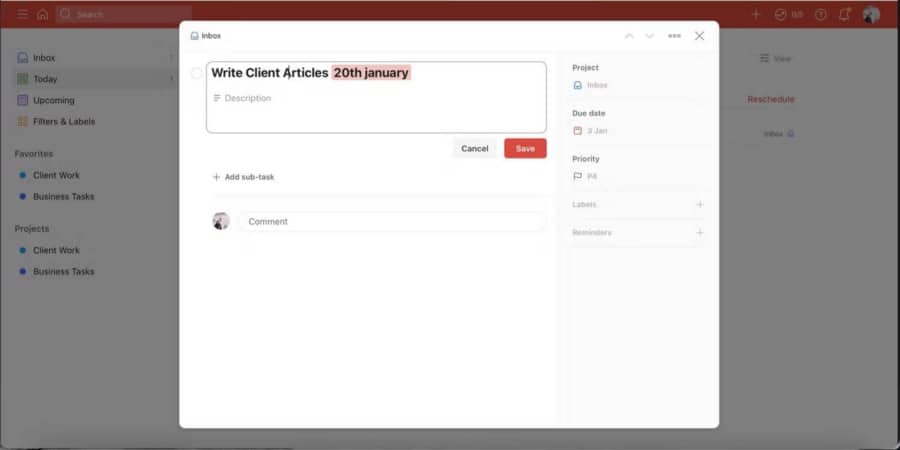Click the task title text field
The width and height of the screenshot is (900, 450).
click(270, 73)
